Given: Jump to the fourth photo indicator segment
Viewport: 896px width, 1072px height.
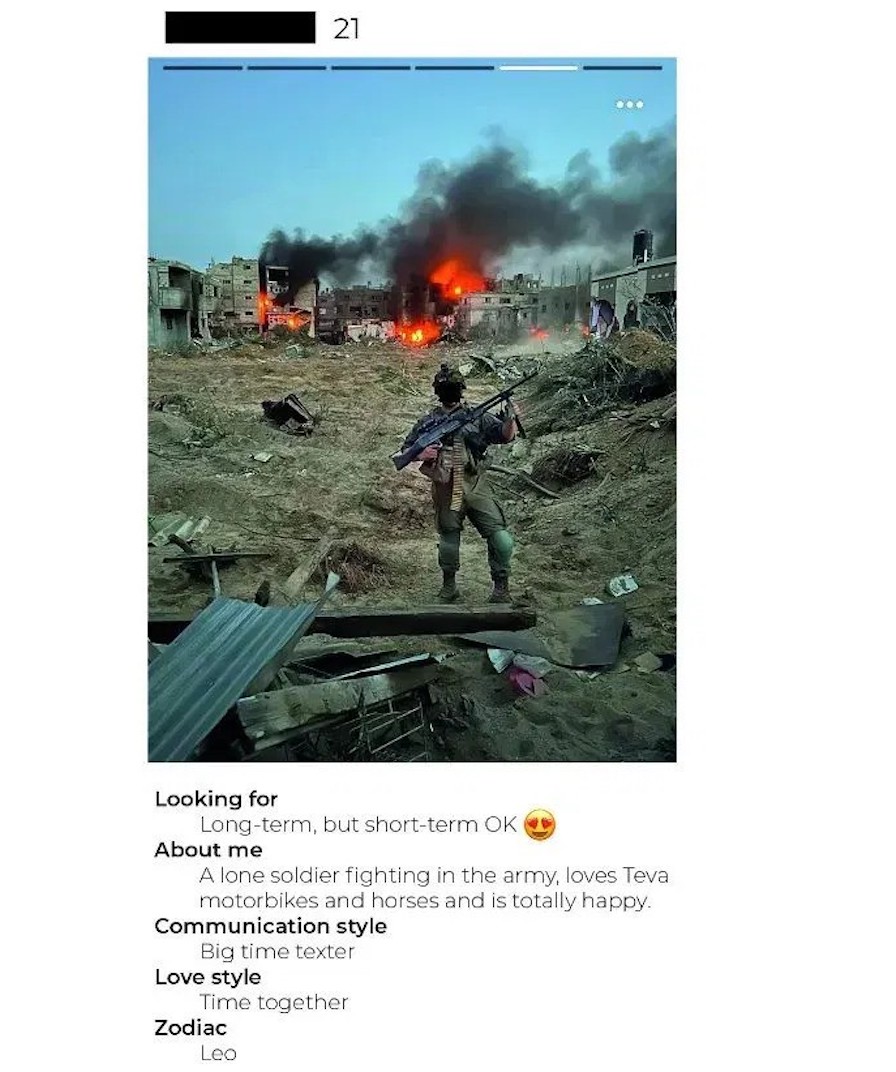Looking at the screenshot, I should click(x=454, y=68).
